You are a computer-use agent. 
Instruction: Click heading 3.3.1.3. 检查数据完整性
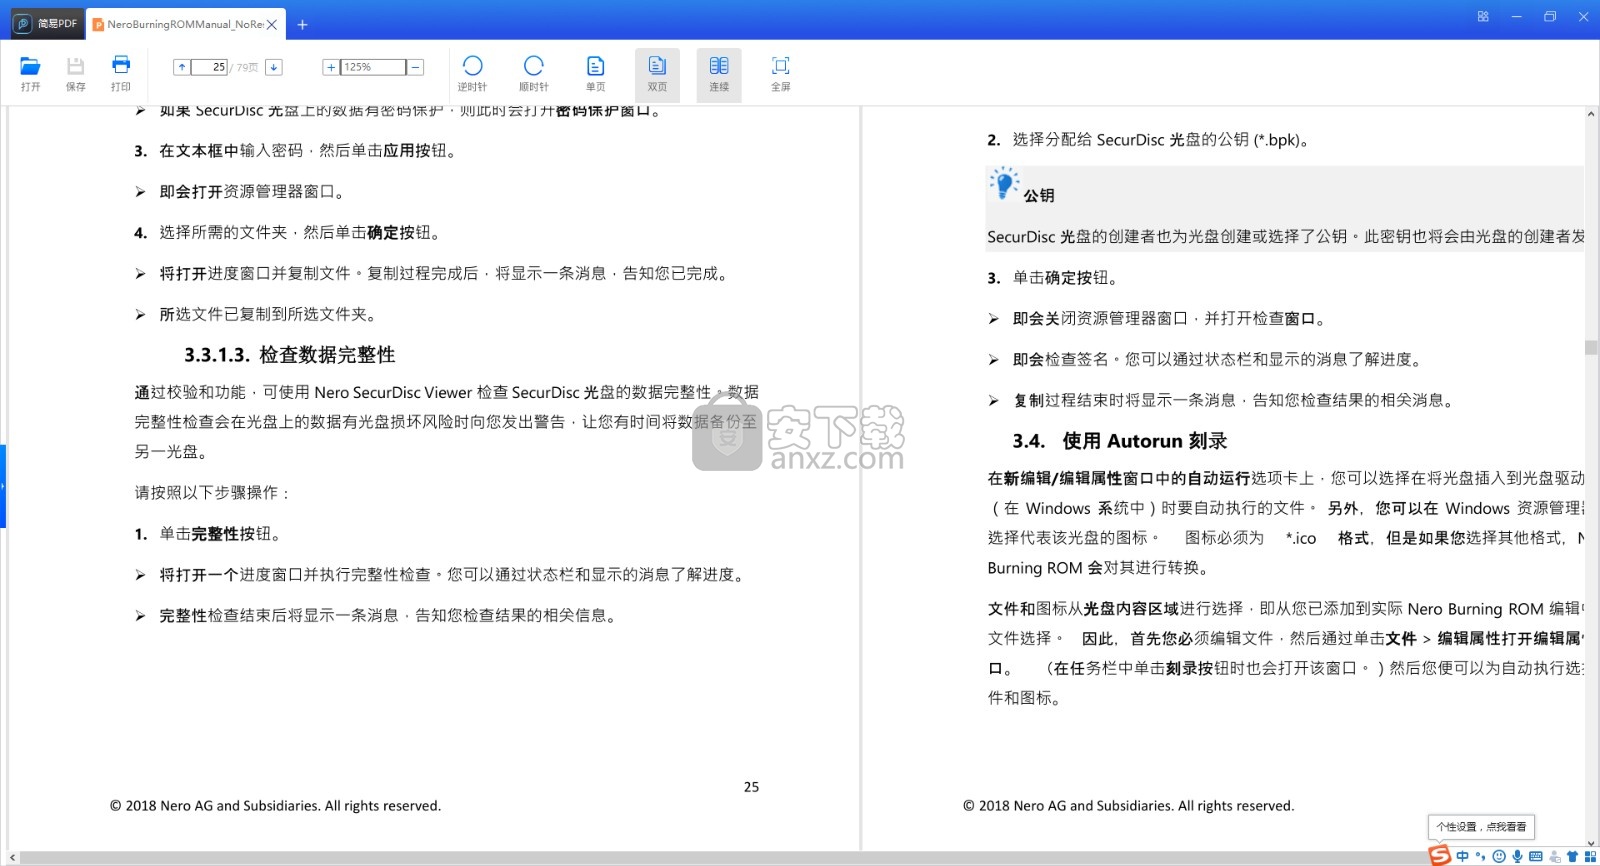pyautogui.click(x=289, y=355)
